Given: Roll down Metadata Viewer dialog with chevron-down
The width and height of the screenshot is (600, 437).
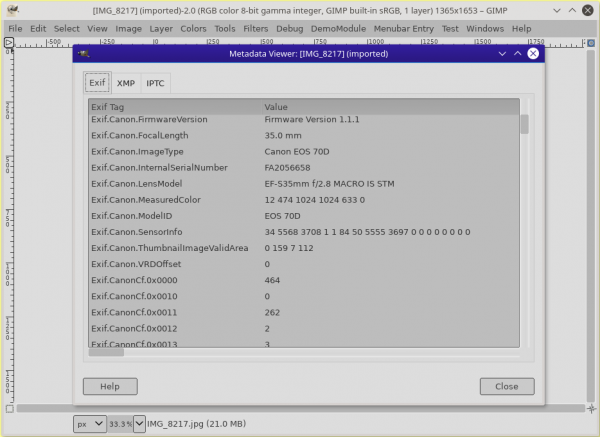Looking at the screenshot, I should click(502, 54).
